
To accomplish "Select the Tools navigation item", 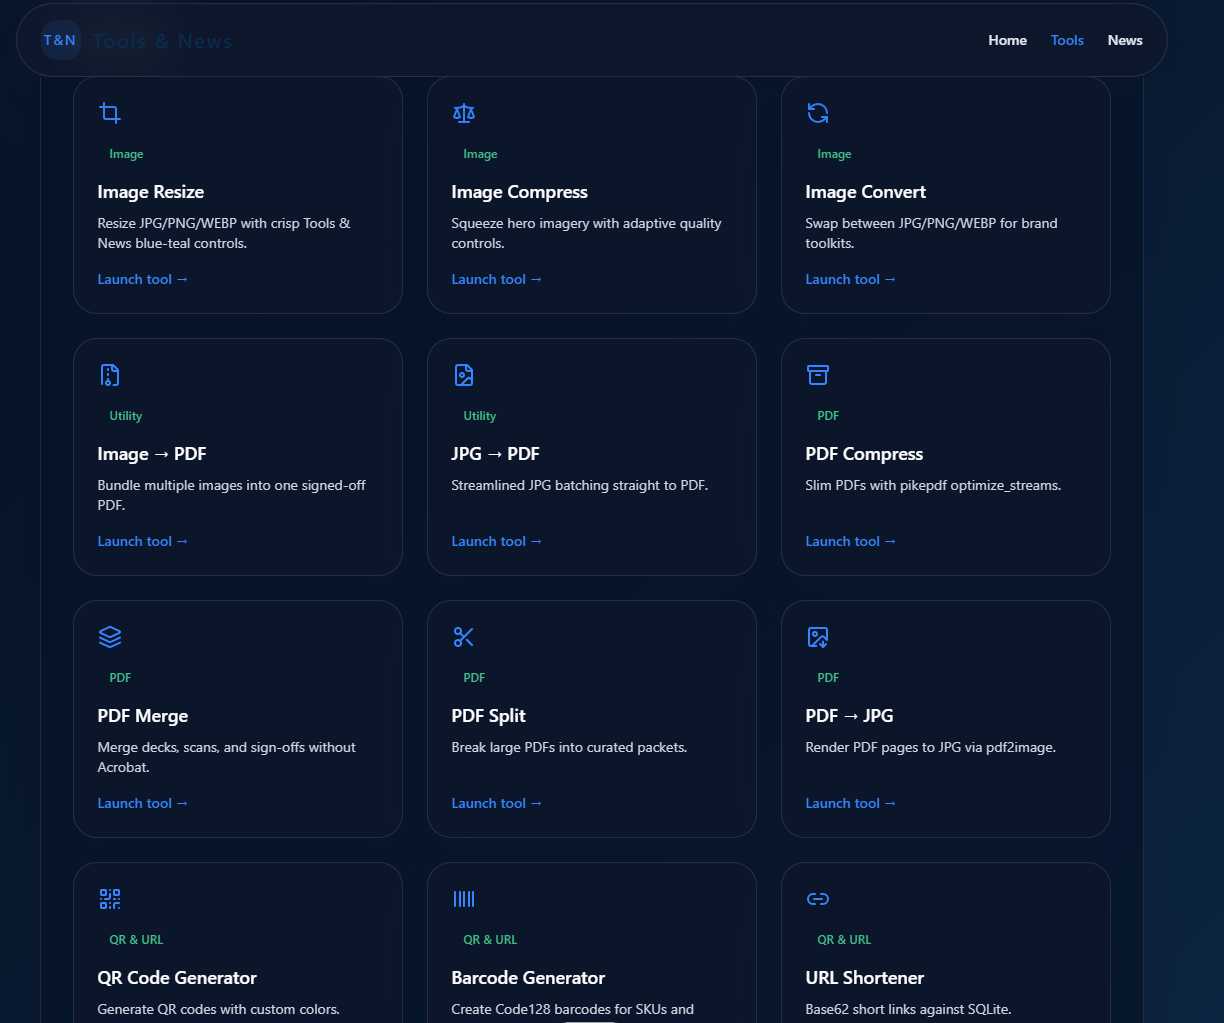I will point(1067,40).
